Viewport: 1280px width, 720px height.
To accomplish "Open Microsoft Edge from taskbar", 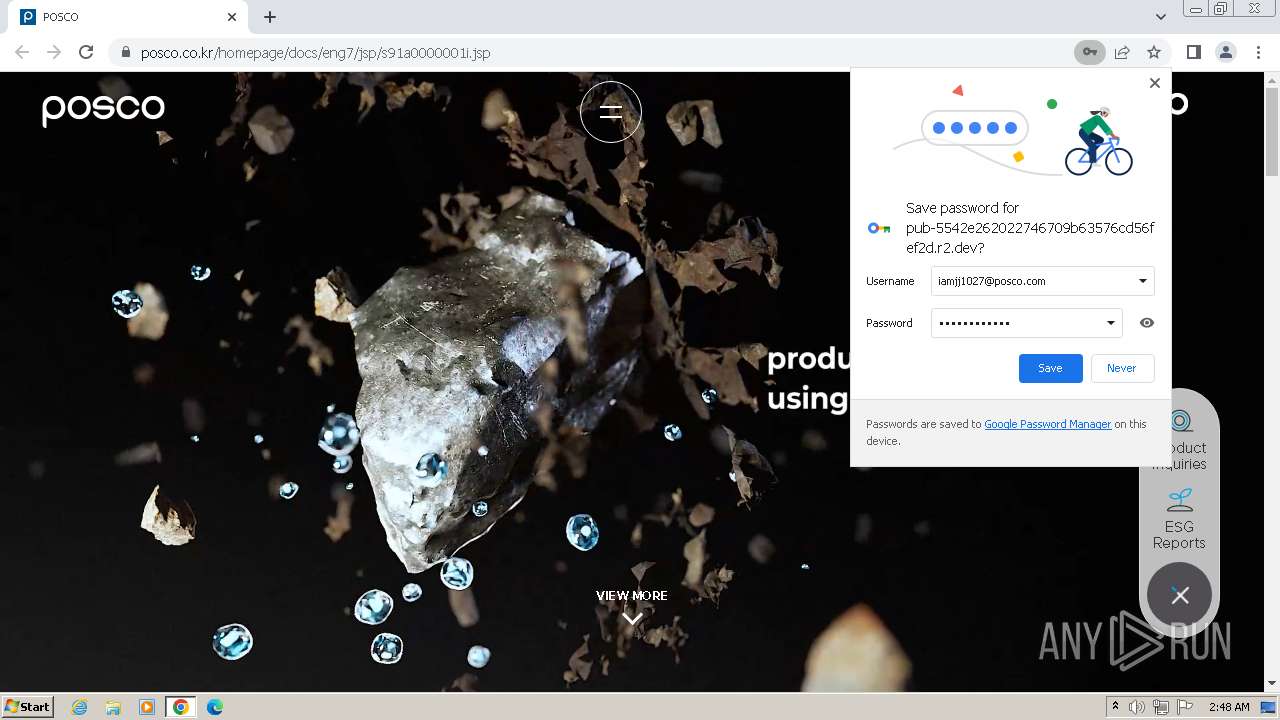I will tap(215, 707).
